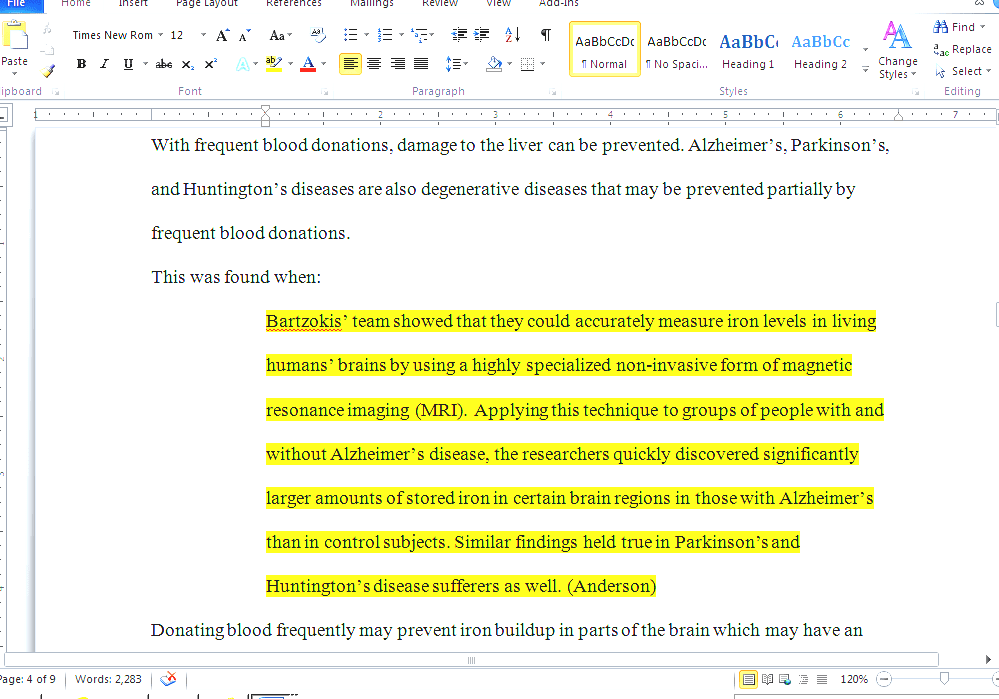The image size is (999, 699).
Task: Apply superscript to selected text
Action: click(209, 63)
